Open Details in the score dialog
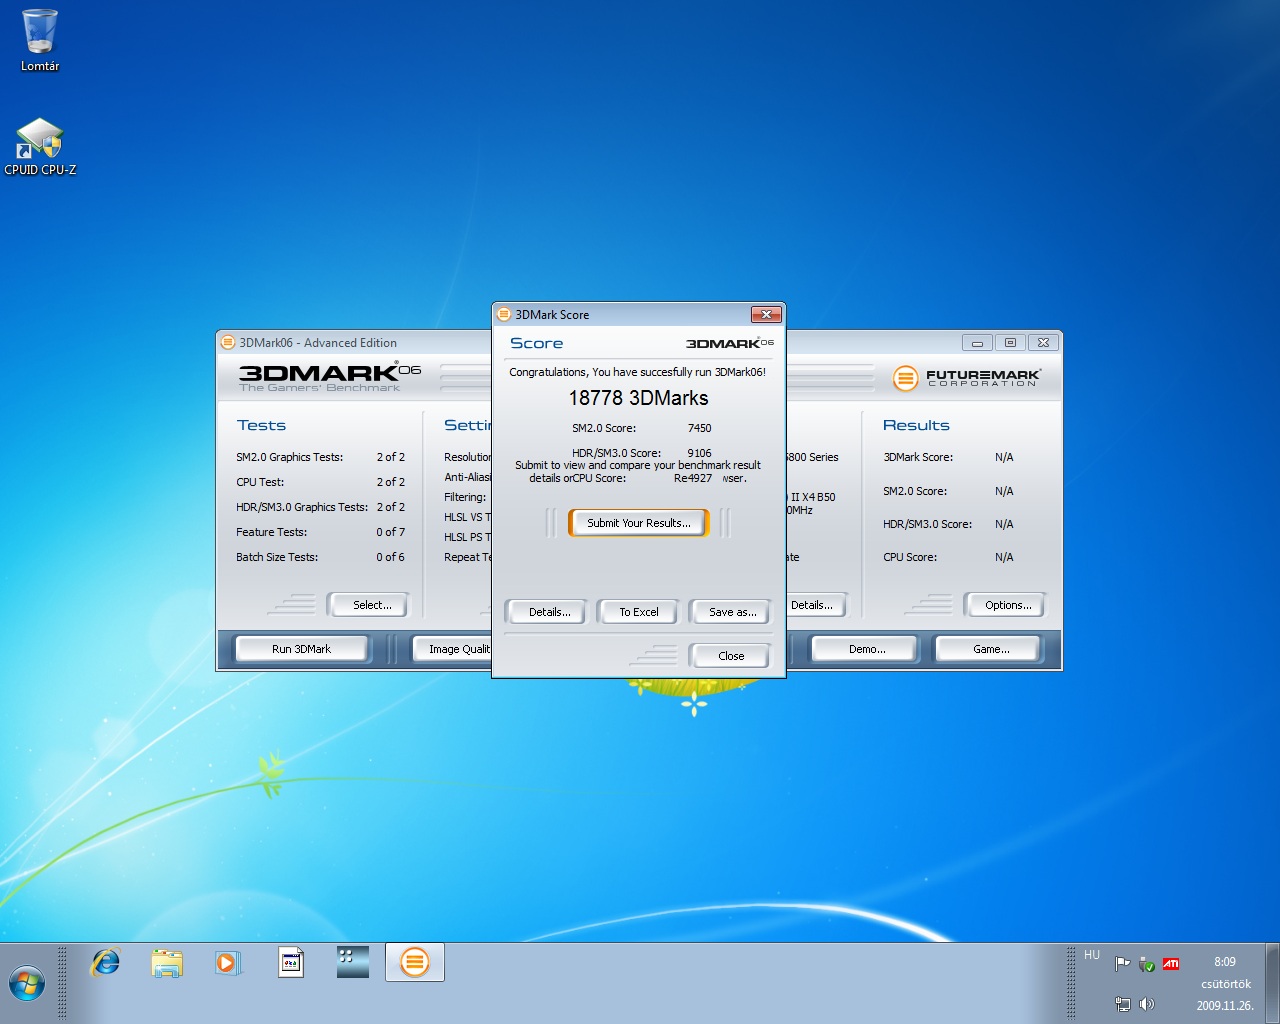Screen dimensions: 1280x1024 point(549,612)
